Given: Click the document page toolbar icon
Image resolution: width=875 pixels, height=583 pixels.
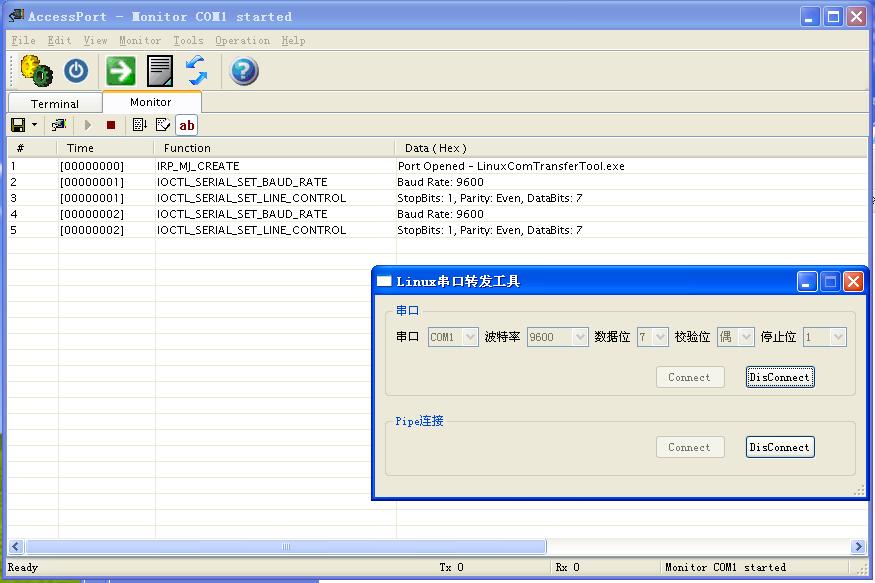Looking at the screenshot, I should [x=160, y=71].
